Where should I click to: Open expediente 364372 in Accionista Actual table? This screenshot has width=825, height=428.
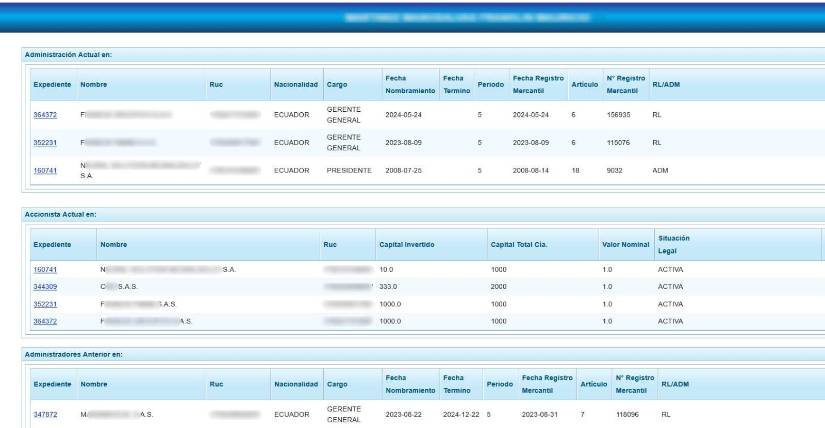46,320
